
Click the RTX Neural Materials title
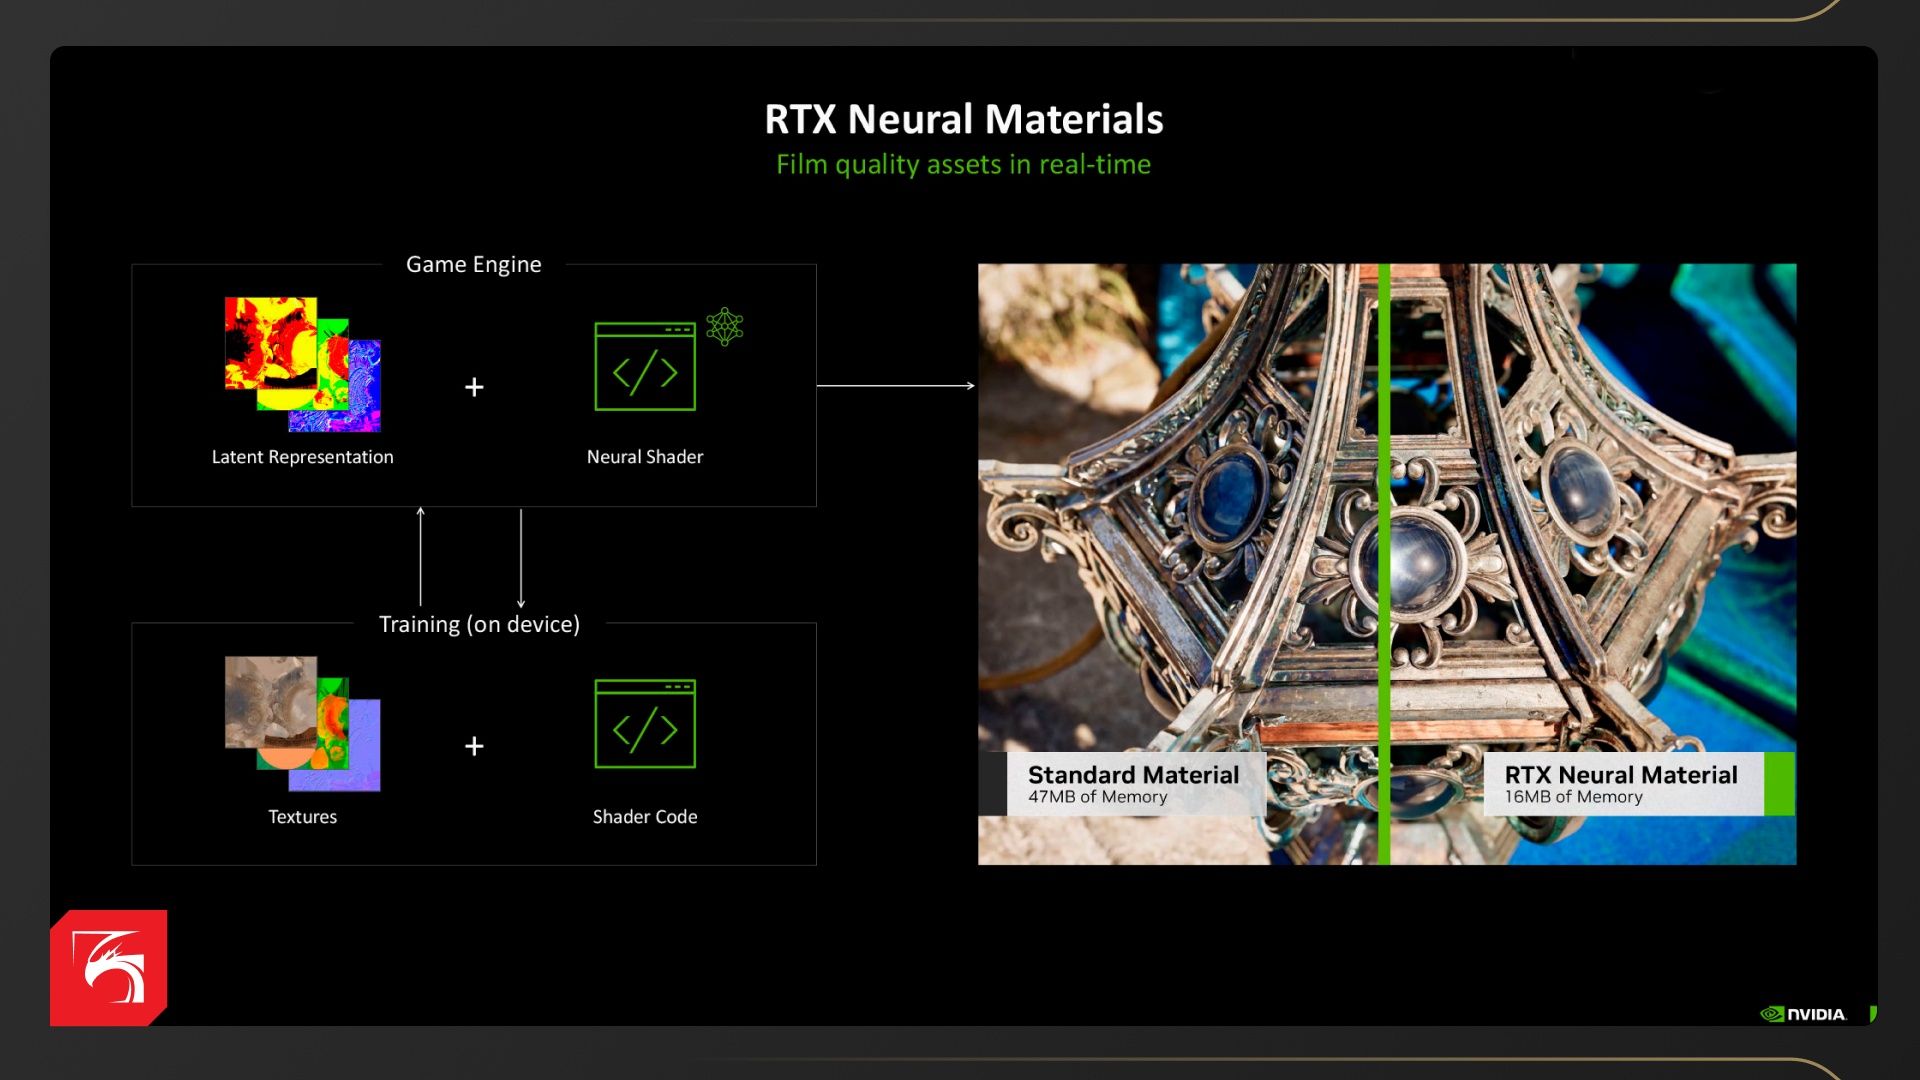(x=963, y=119)
